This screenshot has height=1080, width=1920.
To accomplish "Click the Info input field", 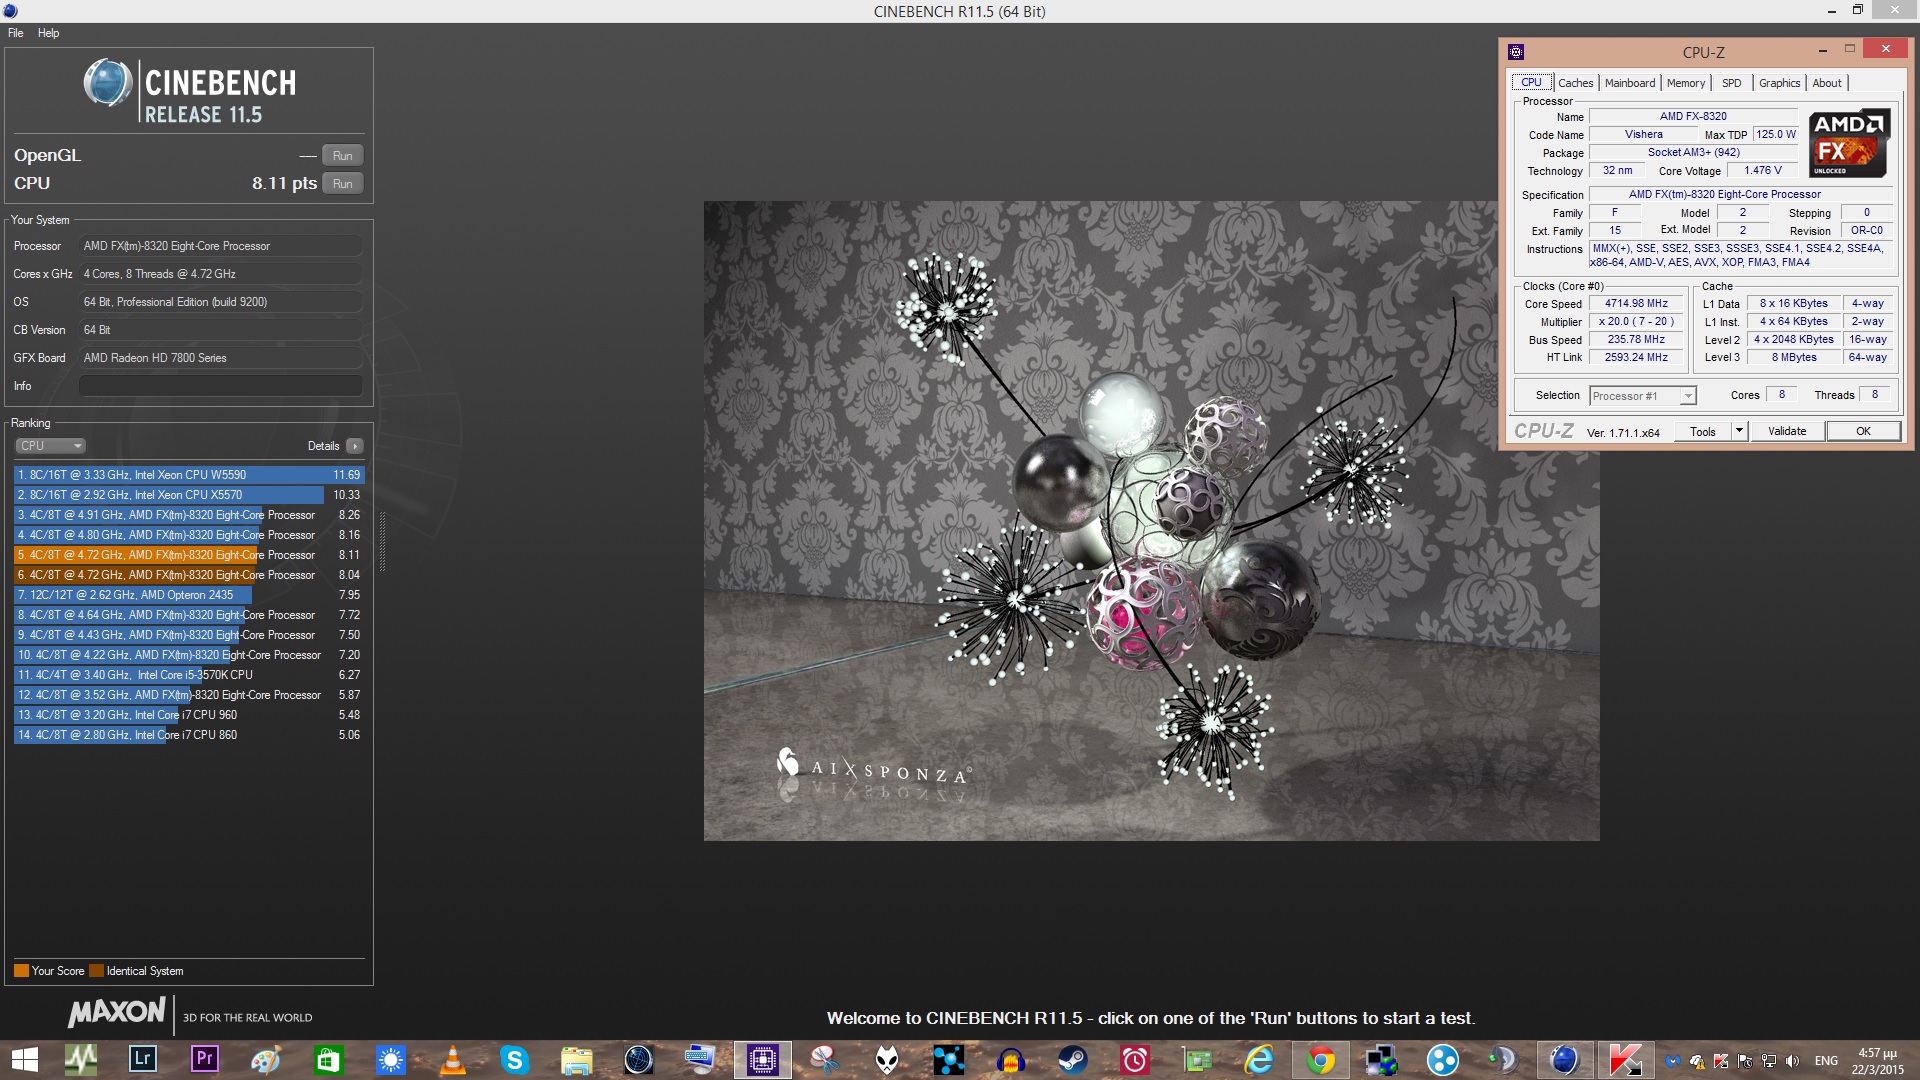I will [x=220, y=386].
